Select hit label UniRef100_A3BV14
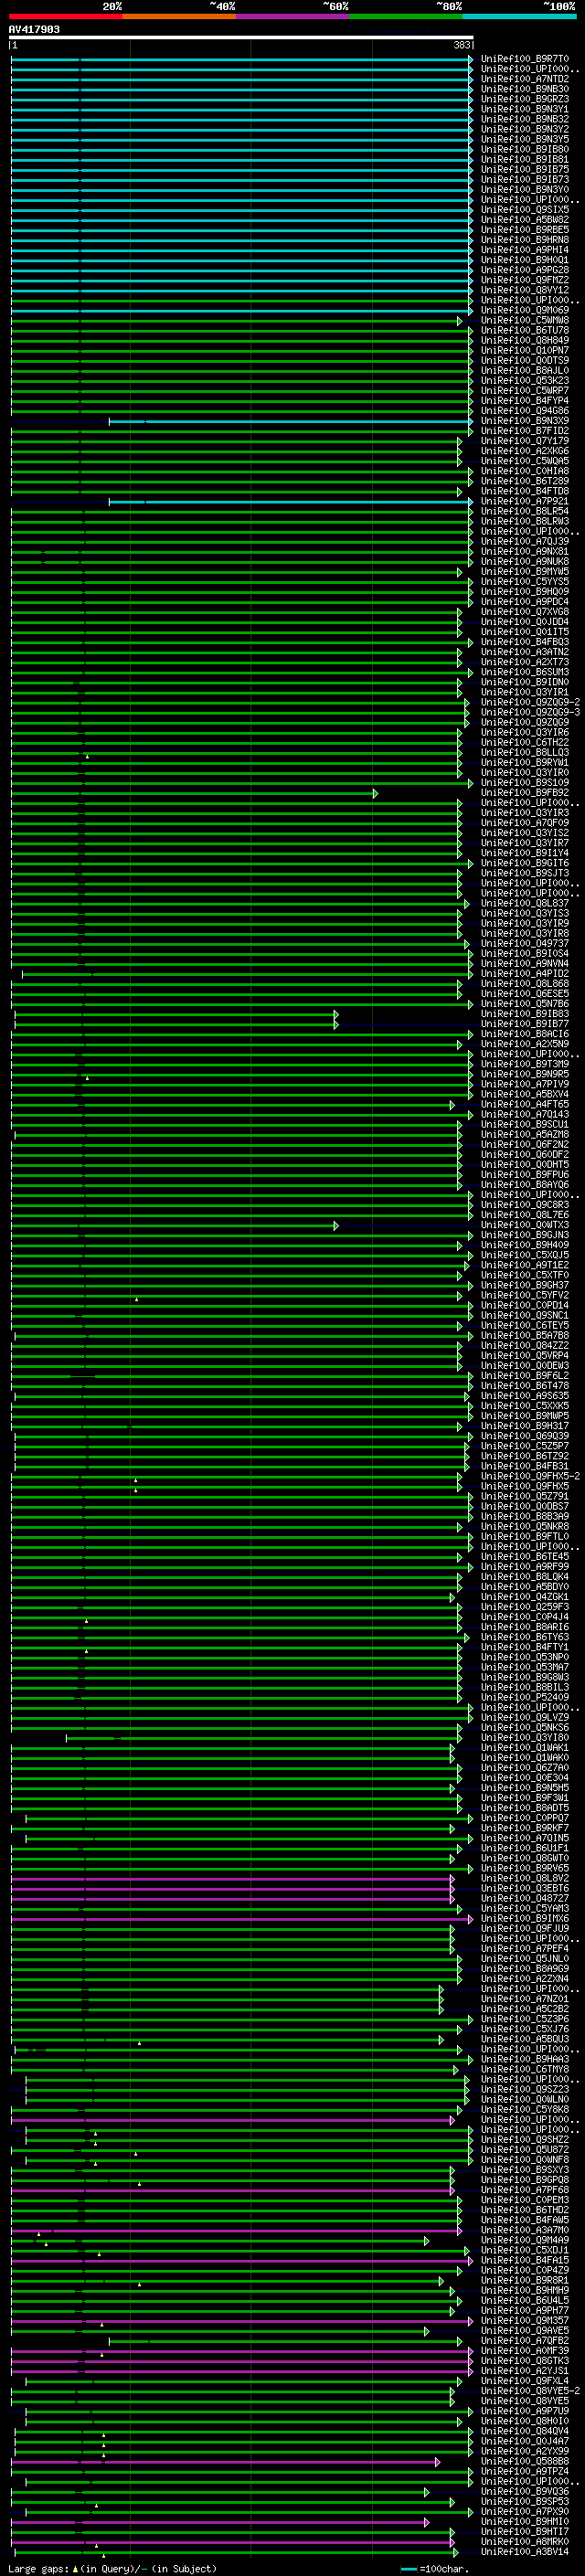This screenshot has height=2576, width=585. 525,2551
